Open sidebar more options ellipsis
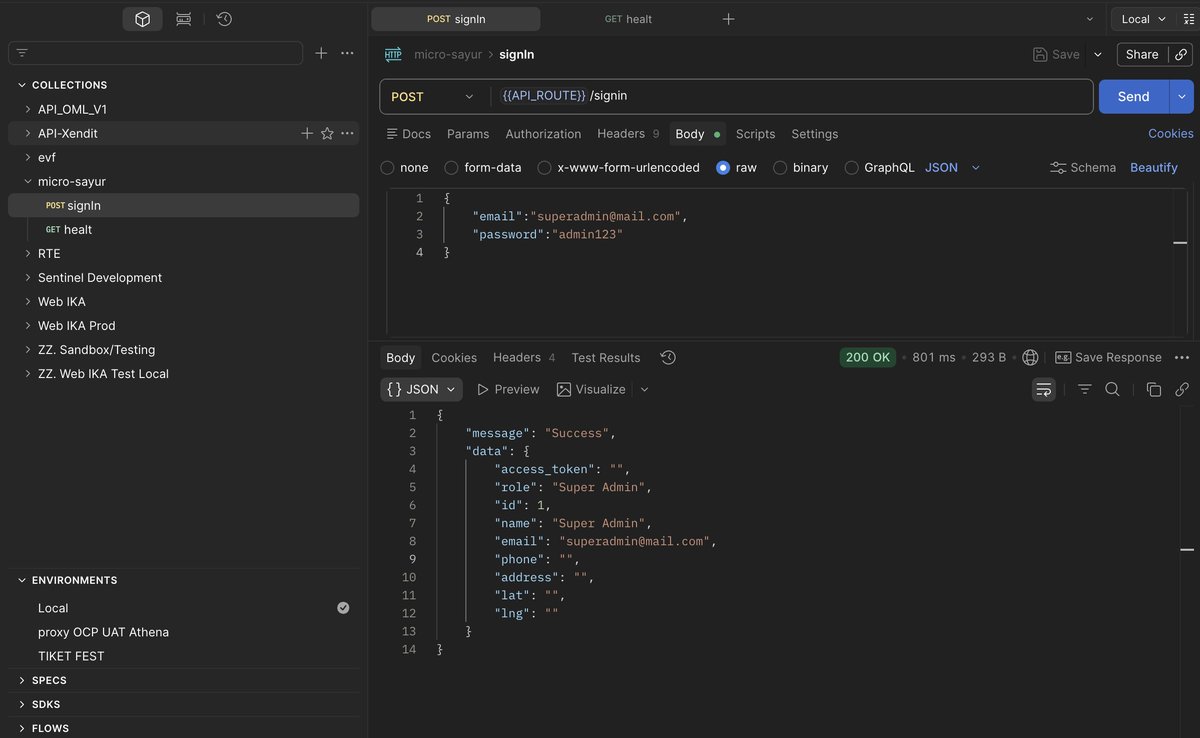Screen dimensions: 1200x738 [x=347, y=53]
